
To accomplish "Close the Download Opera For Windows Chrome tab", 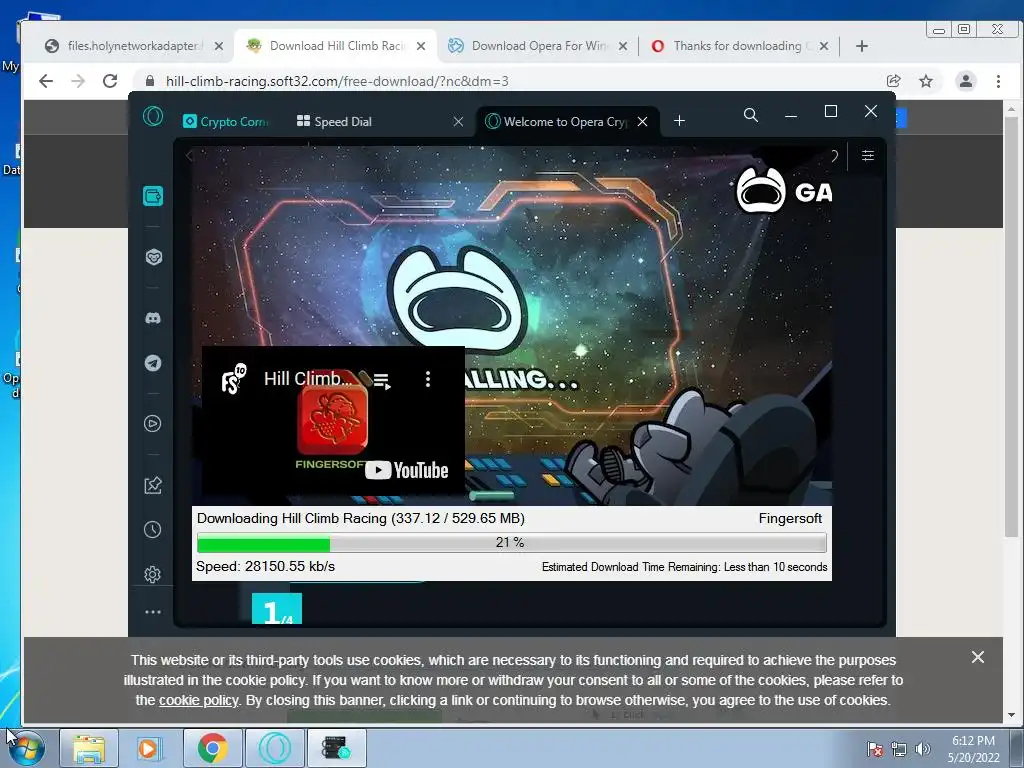I will 623,46.
